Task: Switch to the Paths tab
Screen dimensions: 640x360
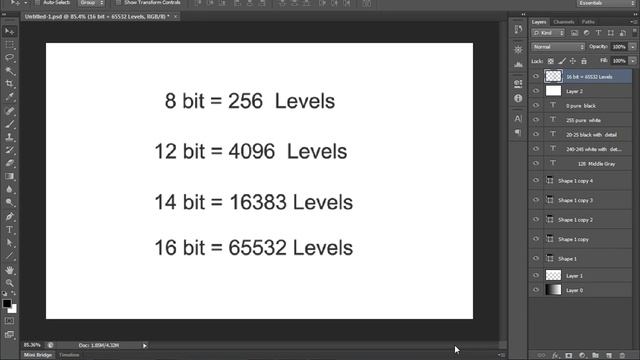Action: pos(588,22)
